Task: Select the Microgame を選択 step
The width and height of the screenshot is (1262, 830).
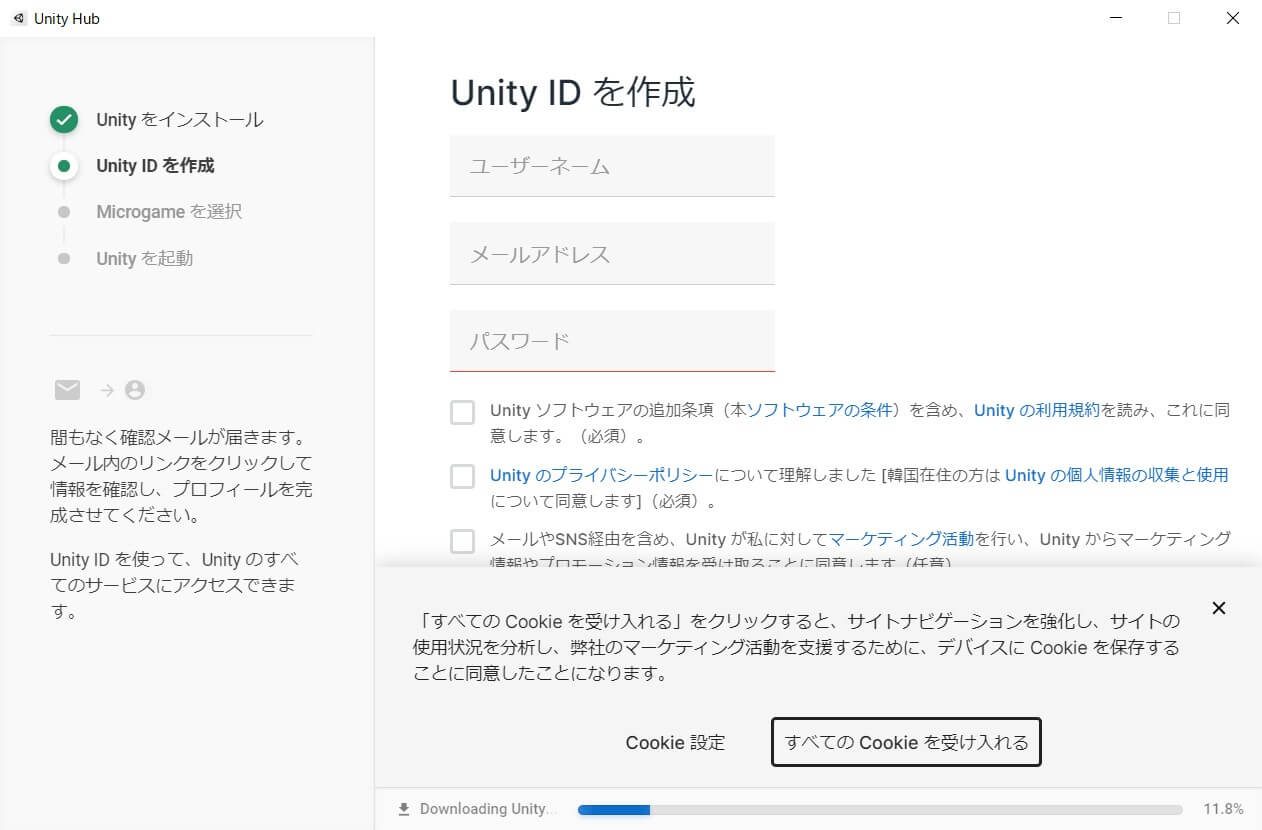Action: [167, 211]
